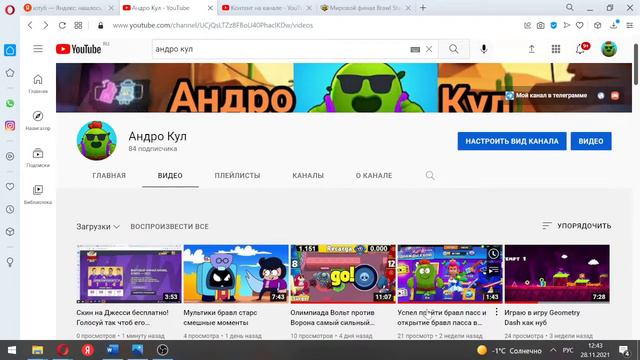This screenshot has width=640, height=360.
Task: Switch to О КАНАЛЕ channel tab
Action: point(374,176)
